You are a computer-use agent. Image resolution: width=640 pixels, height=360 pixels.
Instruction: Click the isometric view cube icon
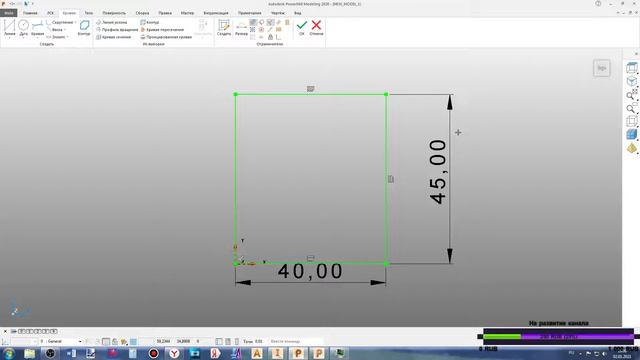tap(631, 81)
